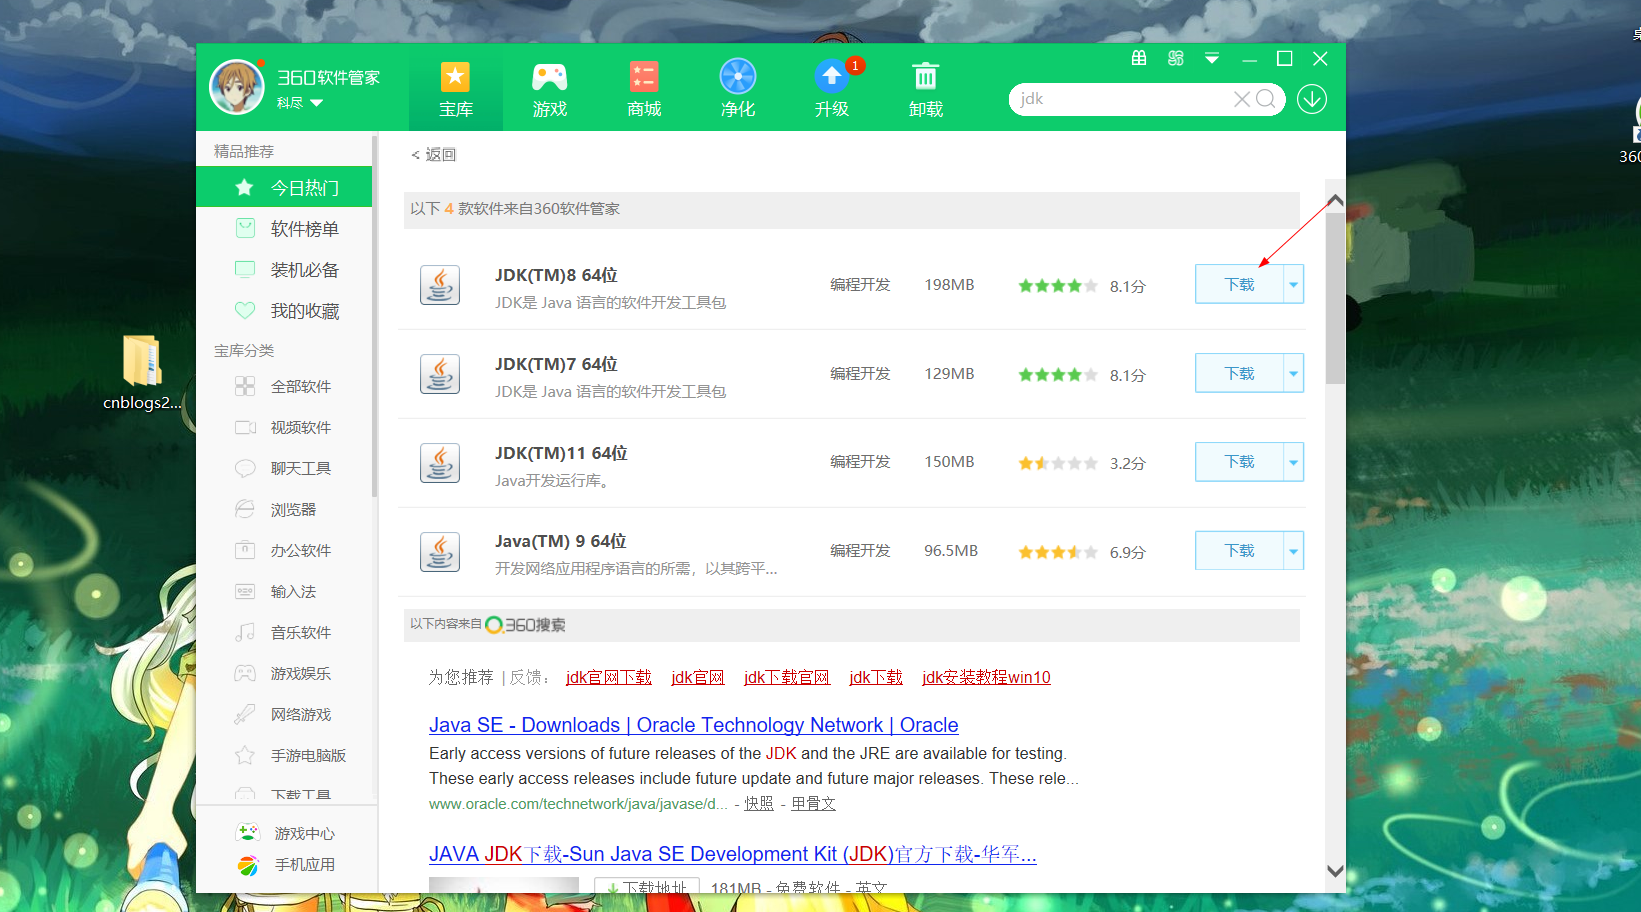Click the results scrollbar up arrow

click(x=1335, y=200)
